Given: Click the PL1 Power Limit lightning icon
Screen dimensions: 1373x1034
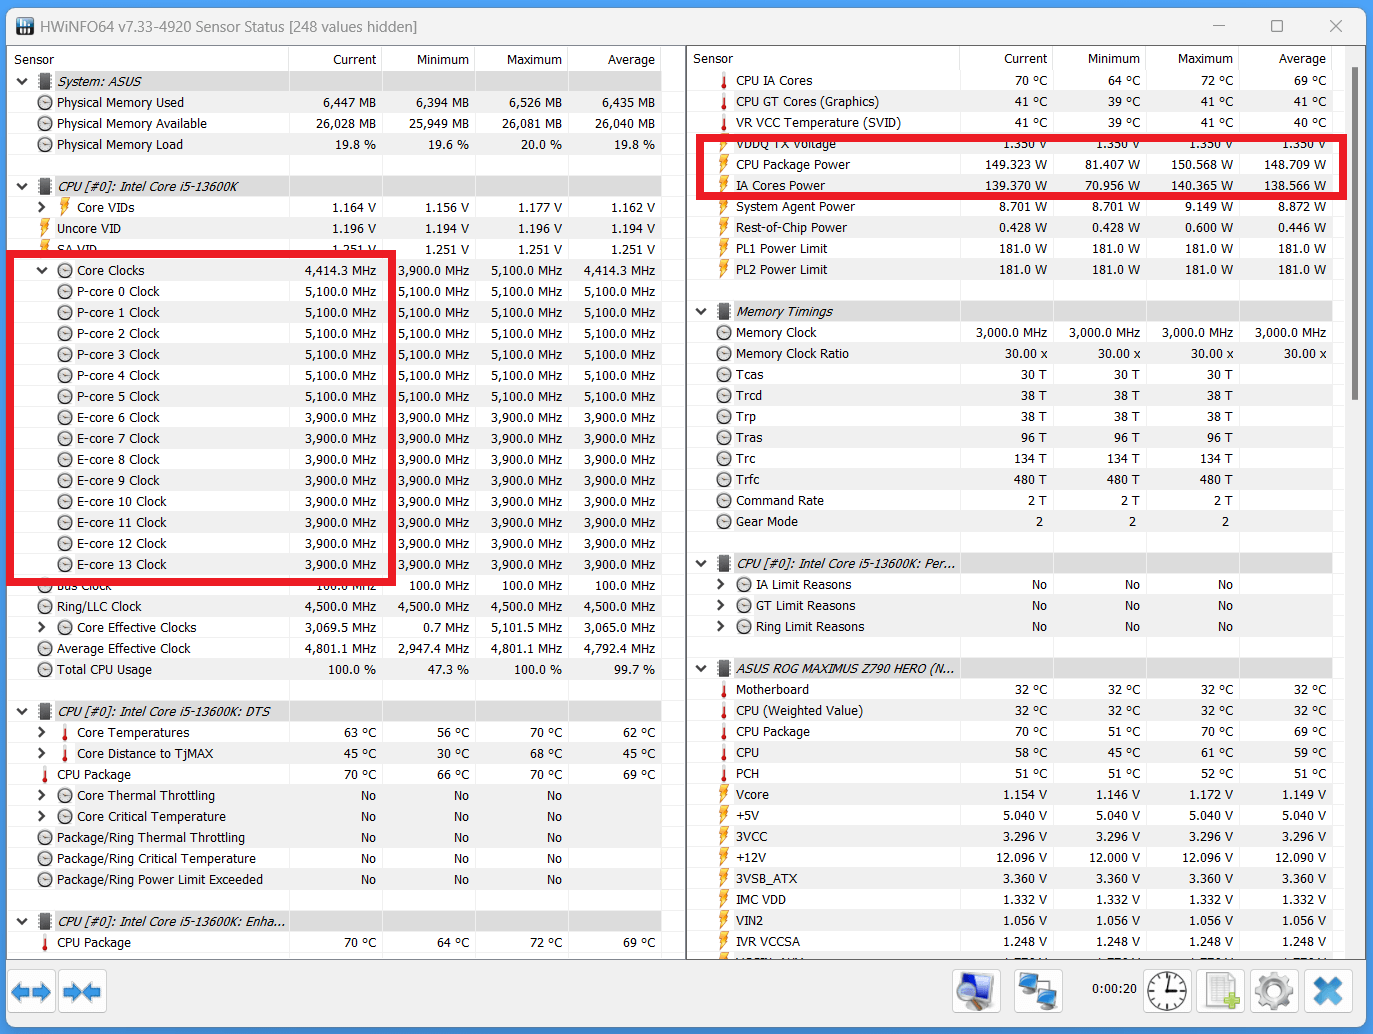Looking at the screenshot, I should [724, 248].
